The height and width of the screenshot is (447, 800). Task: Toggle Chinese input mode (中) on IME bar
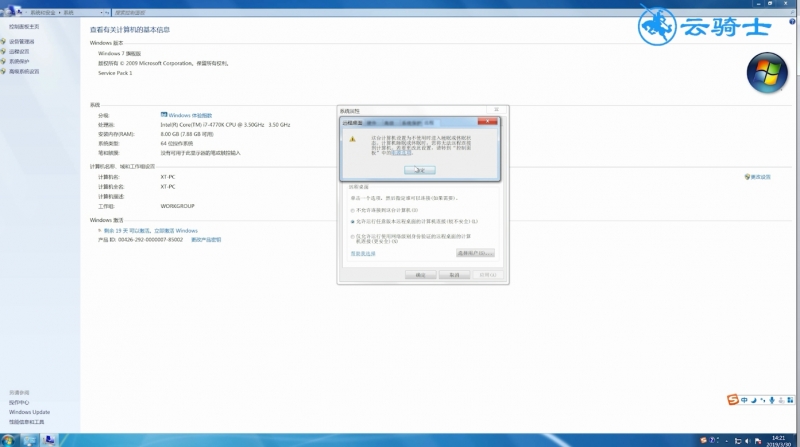[744, 400]
